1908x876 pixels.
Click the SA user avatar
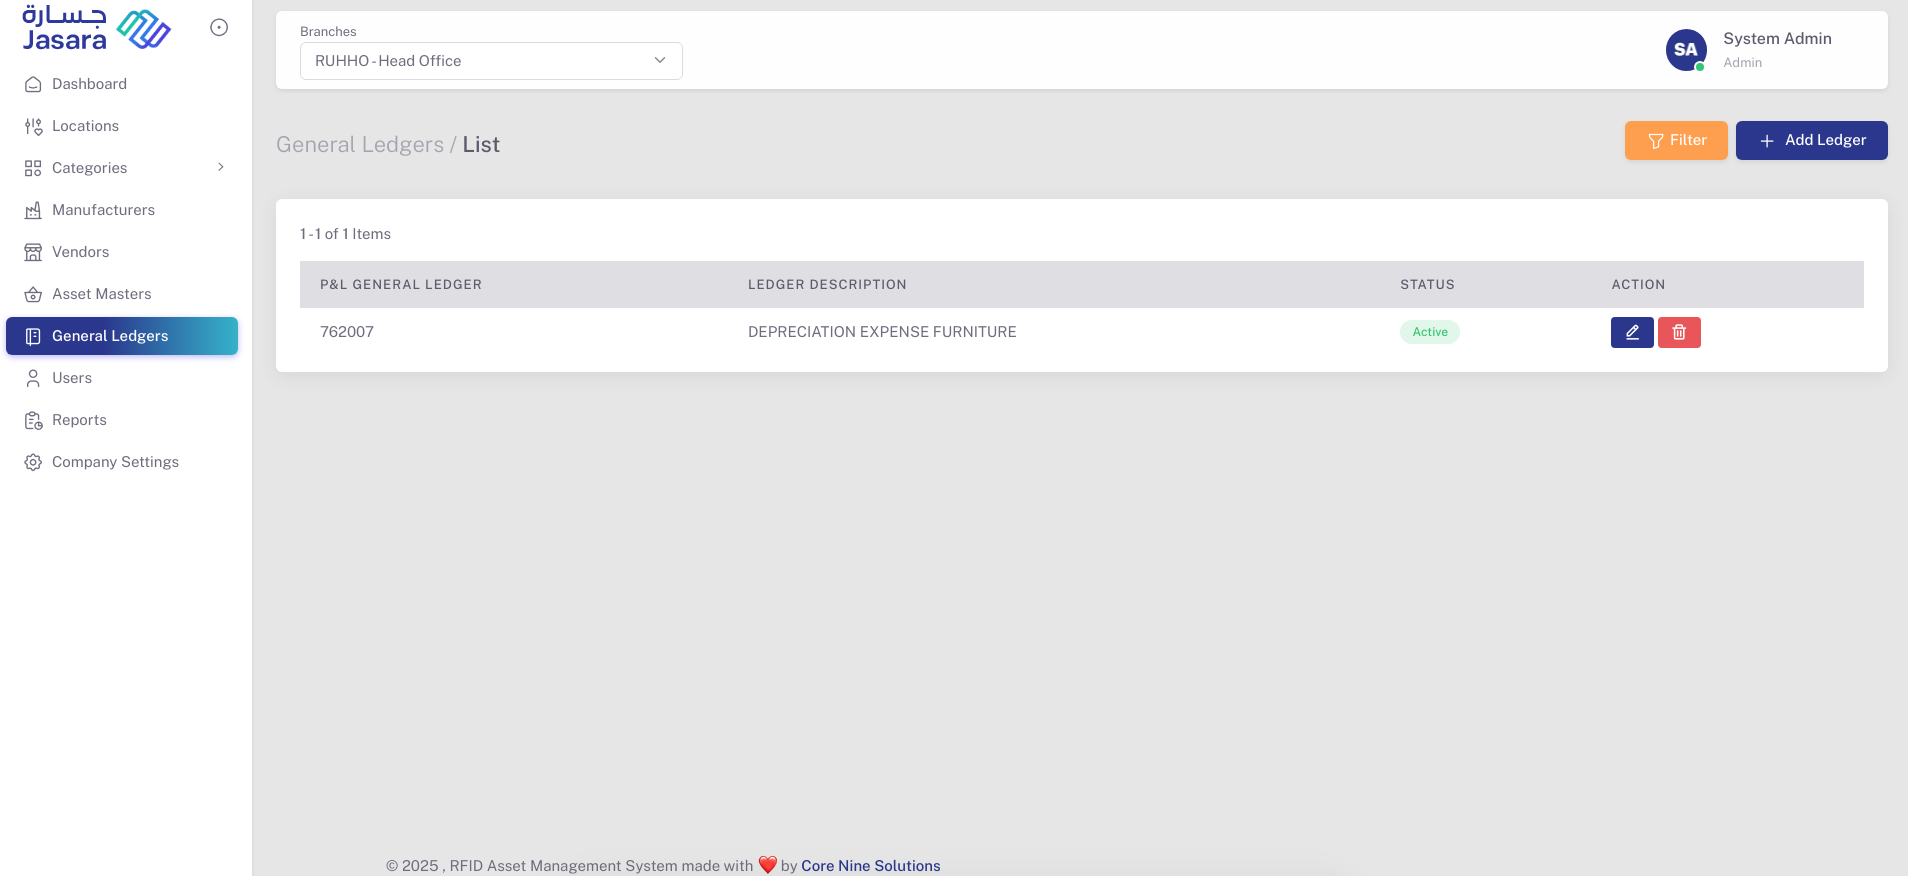[x=1685, y=50]
